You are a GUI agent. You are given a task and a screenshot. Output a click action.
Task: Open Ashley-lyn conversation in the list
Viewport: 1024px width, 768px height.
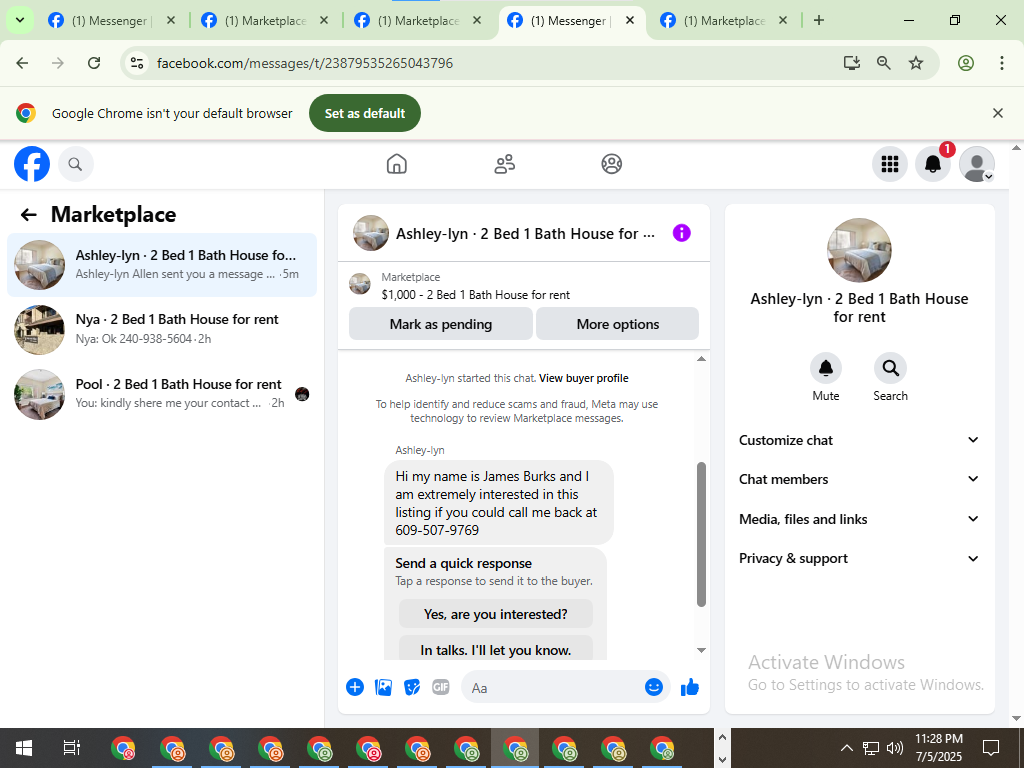[x=162, y=264]
